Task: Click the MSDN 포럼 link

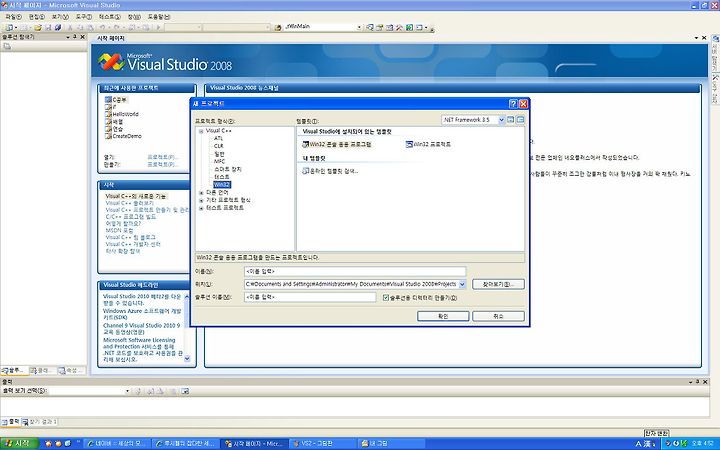Action: [119, 231]
